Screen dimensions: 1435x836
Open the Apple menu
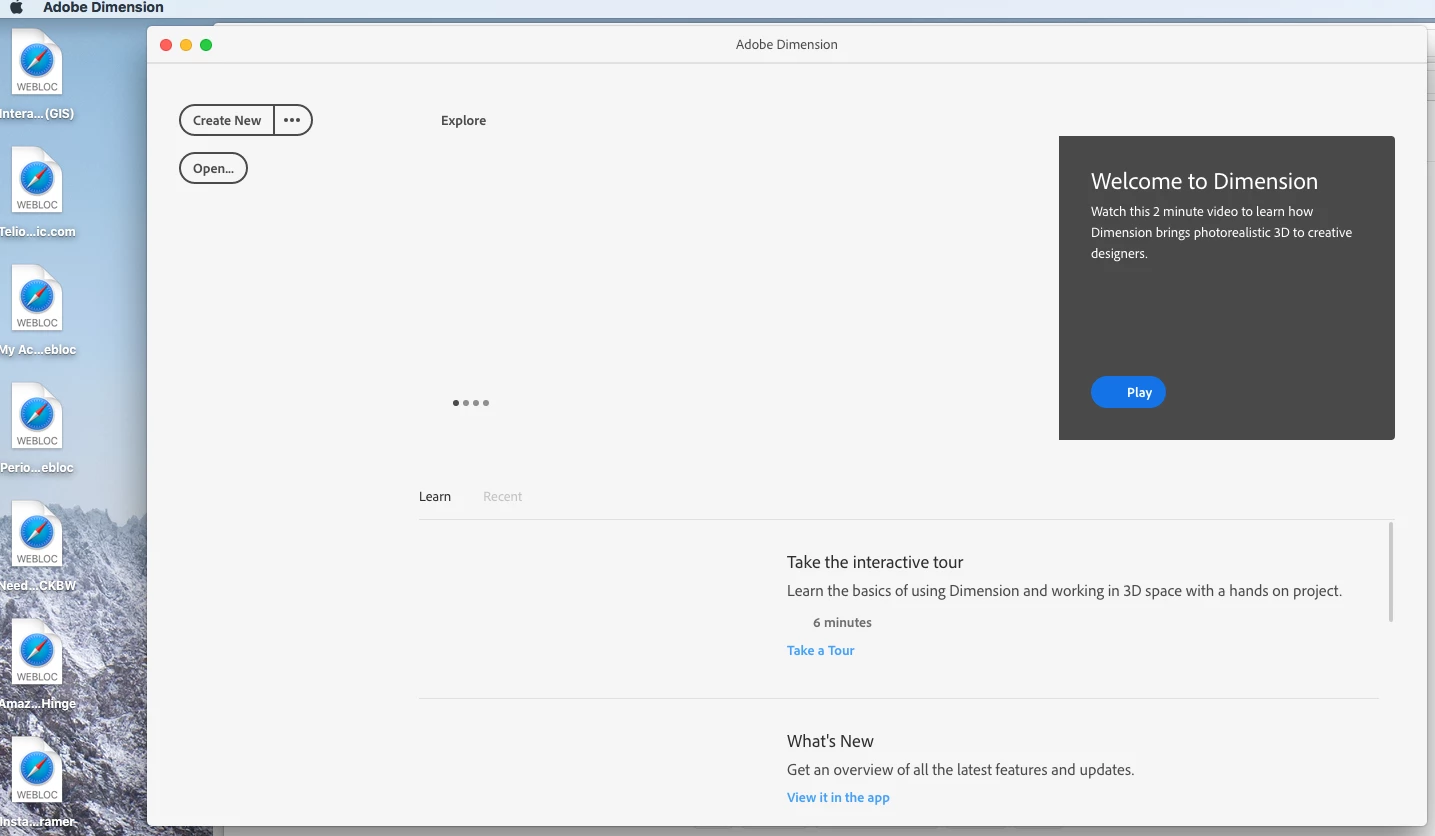tap(16, 8)
